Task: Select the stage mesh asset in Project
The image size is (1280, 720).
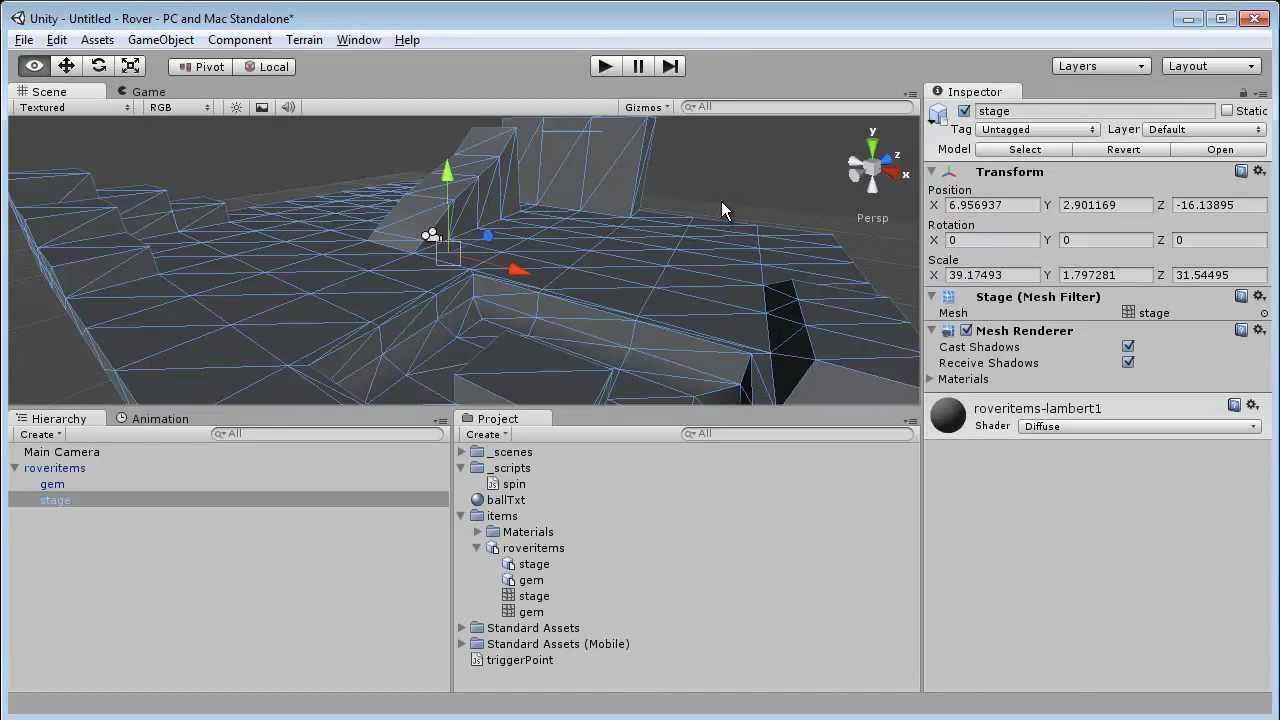Action: tap(534, 596)
